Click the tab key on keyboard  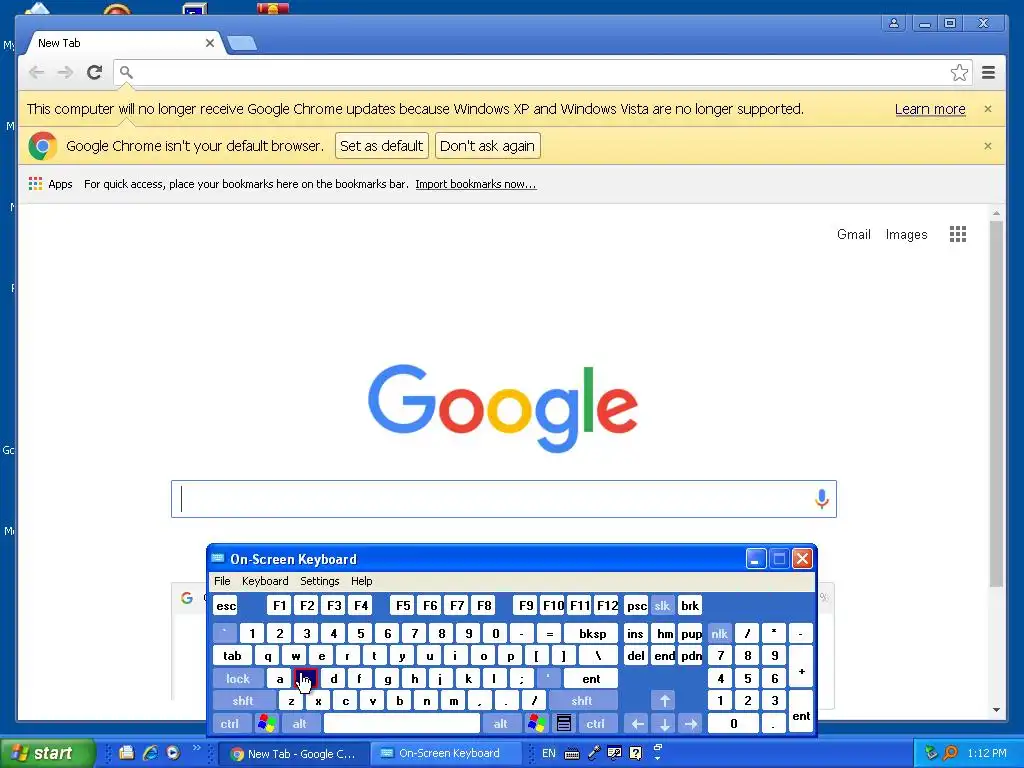(x=232, y=656)
